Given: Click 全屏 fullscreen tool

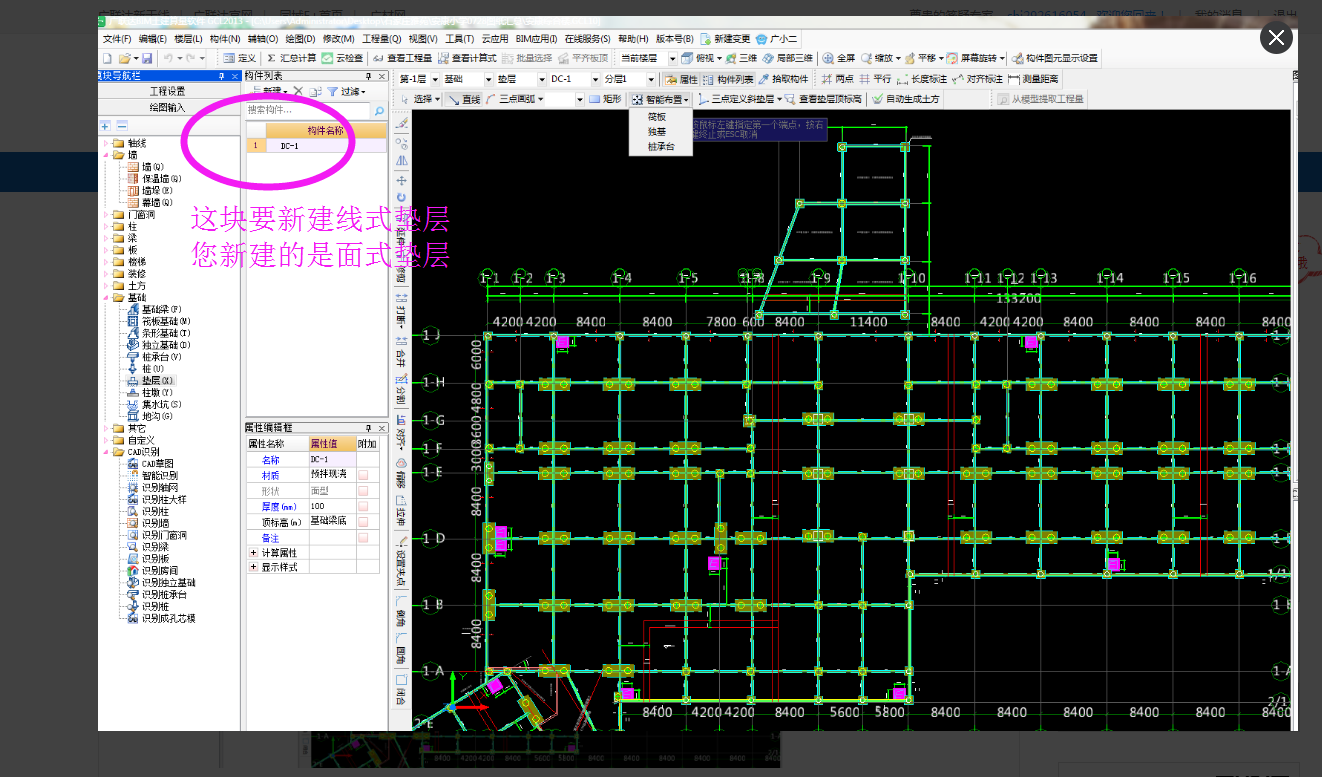Looking at the screenshot, I should click(838, 58).
